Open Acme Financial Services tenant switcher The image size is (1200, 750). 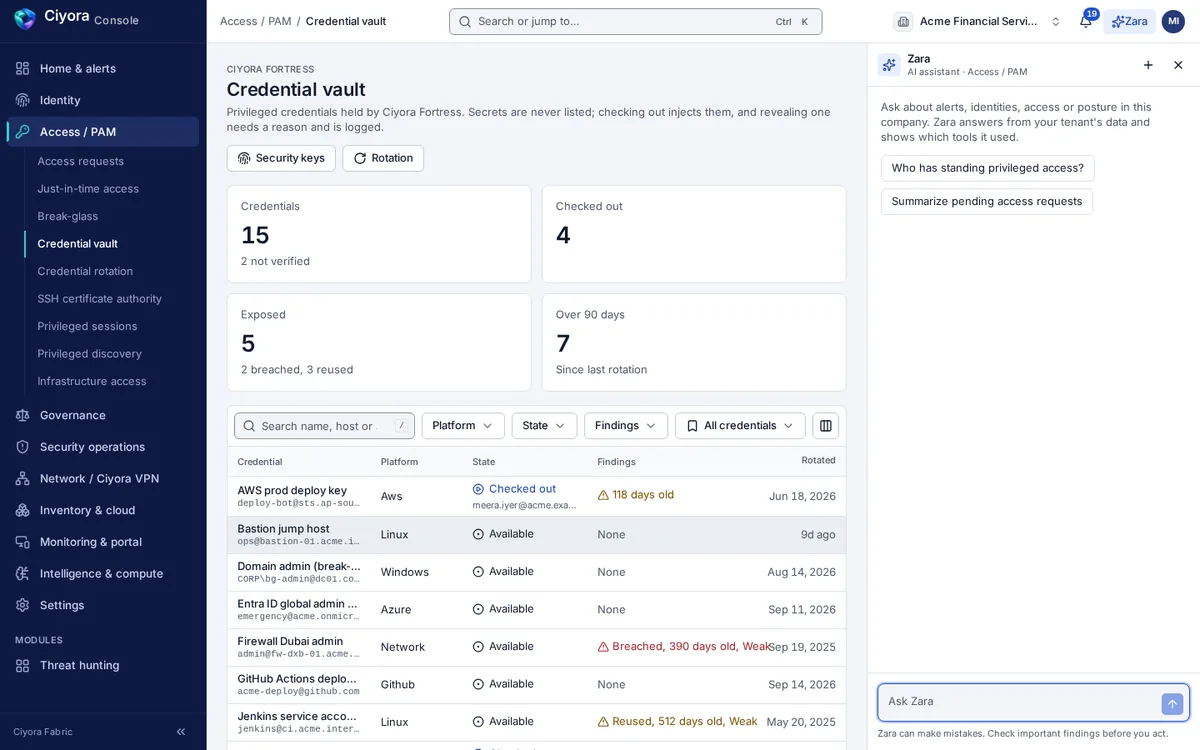pyautogui.click(x=977, y=21)
